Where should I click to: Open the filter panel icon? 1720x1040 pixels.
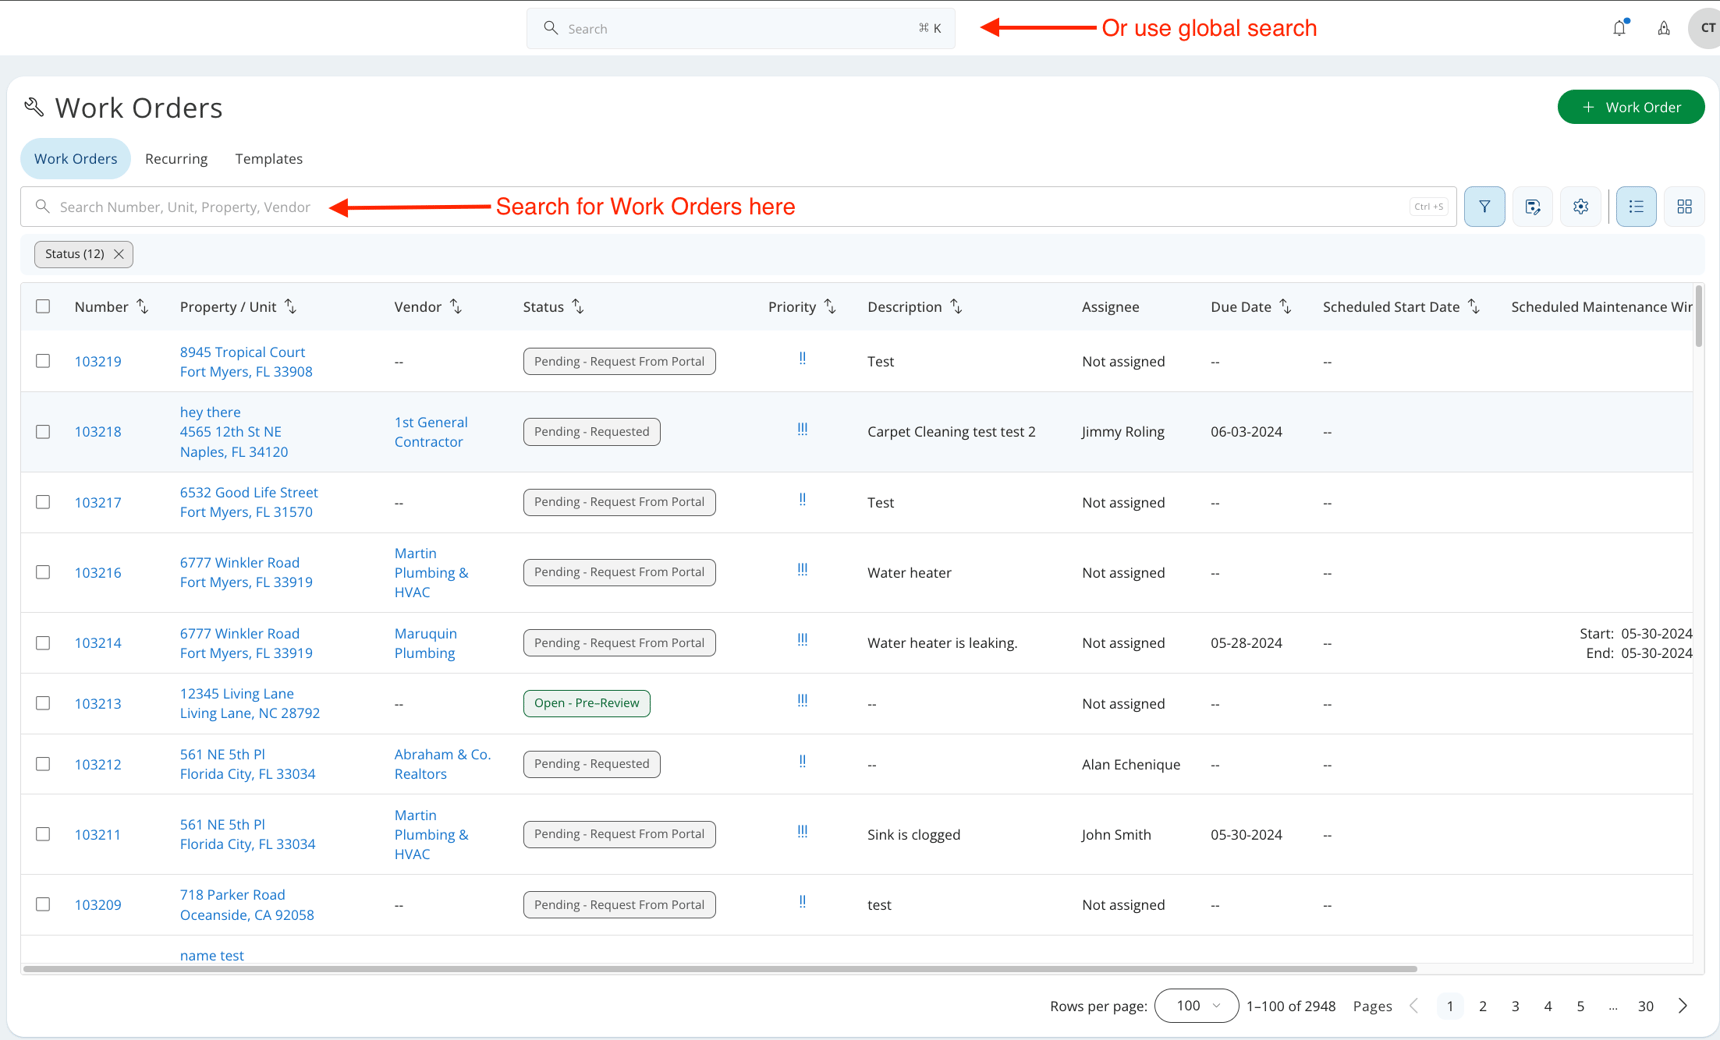click(1484, 206)
